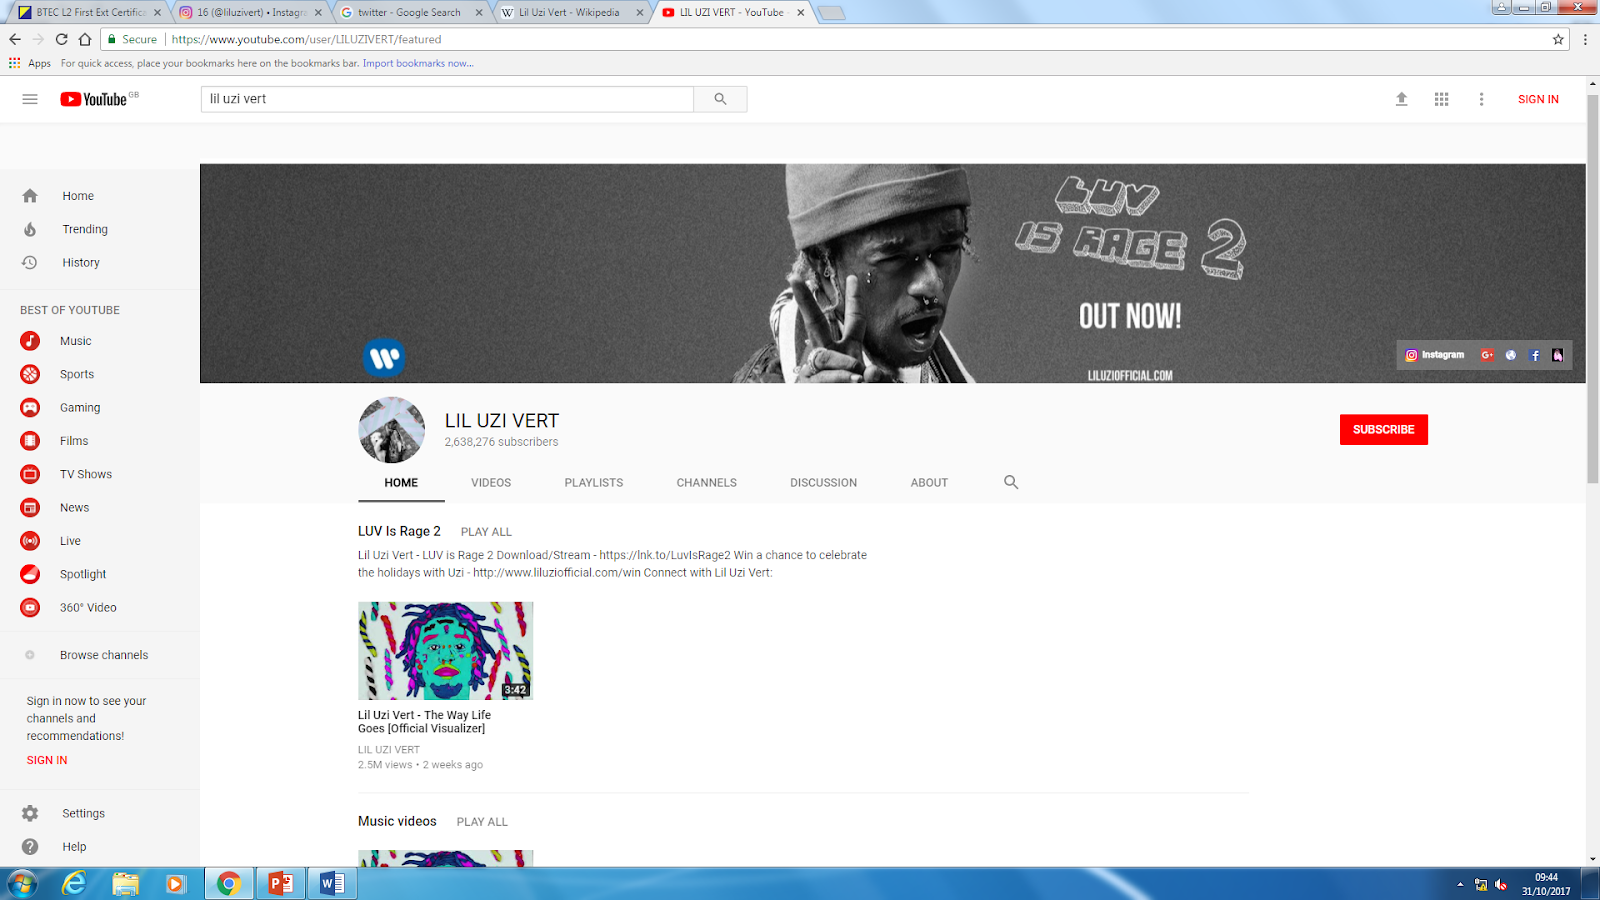This screenshot has height=900, width=1600.
Task: Select the HOME channel tab
Action: click(401, 482)
